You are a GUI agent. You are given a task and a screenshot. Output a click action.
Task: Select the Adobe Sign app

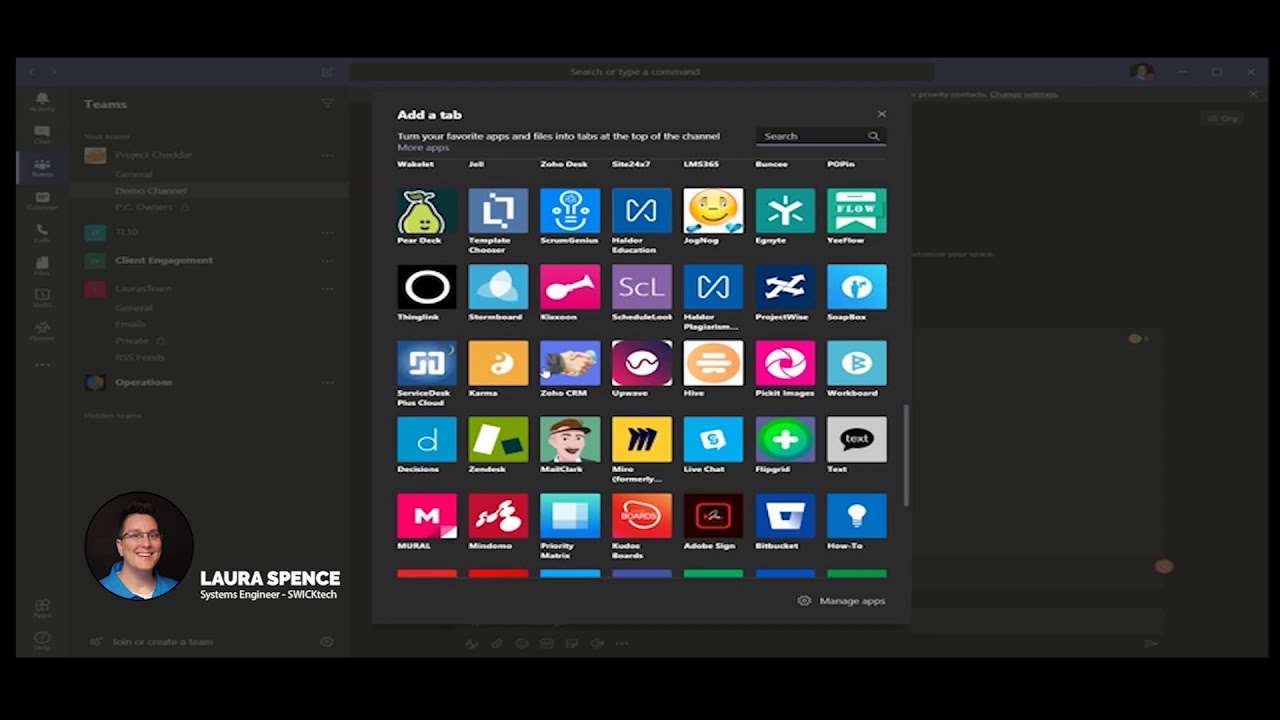pos(713,516)
